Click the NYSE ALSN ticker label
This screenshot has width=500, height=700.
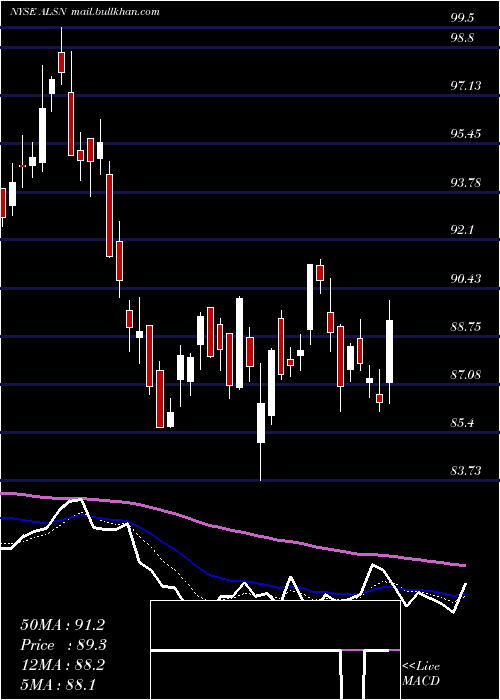point(38,12)
